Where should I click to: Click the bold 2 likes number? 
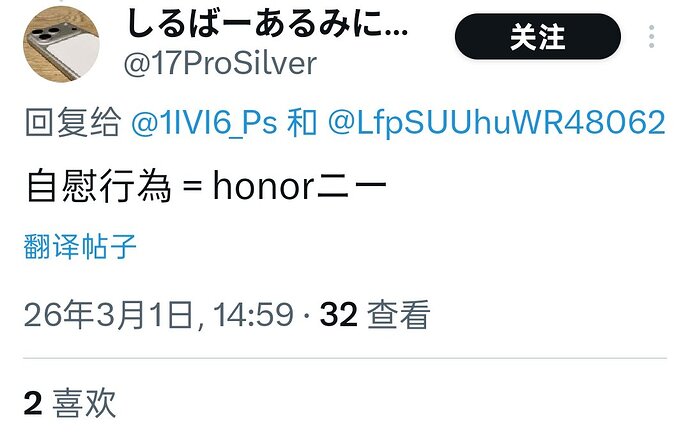(33, 403)
